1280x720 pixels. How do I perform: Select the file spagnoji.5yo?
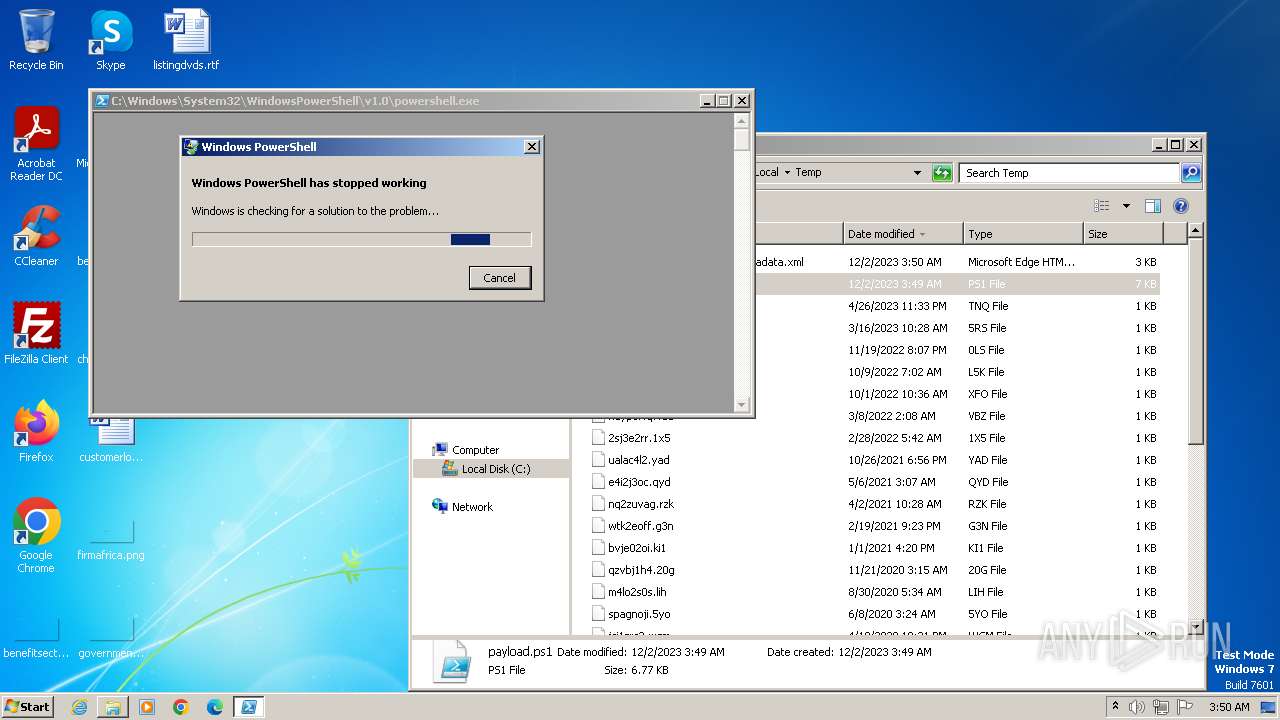click(x=639, y=614)
